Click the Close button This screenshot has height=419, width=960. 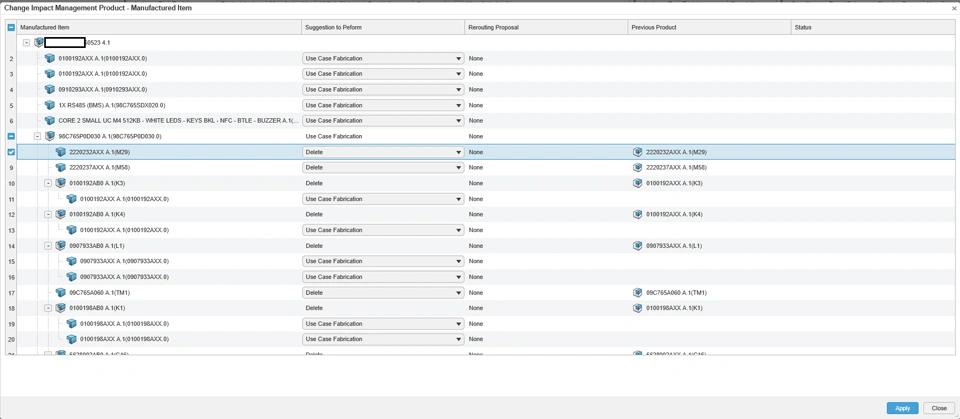coord(939,408)
